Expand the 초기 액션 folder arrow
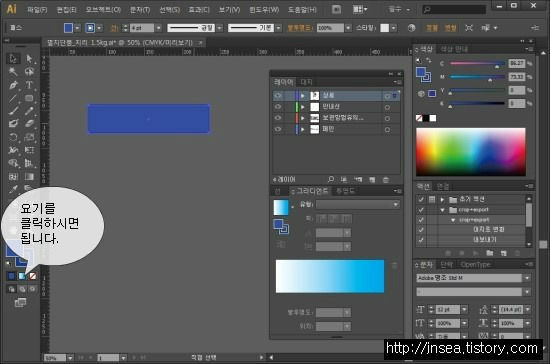The height and width of the screenshot is (364, 550). 442,199
